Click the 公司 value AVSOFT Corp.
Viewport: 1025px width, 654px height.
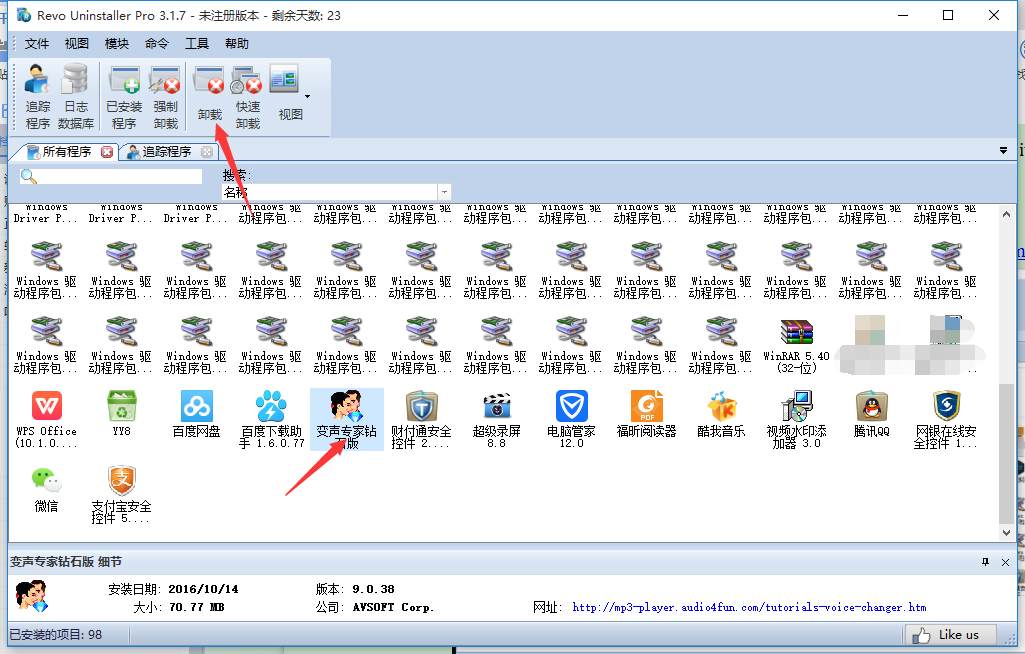[393, 608]
